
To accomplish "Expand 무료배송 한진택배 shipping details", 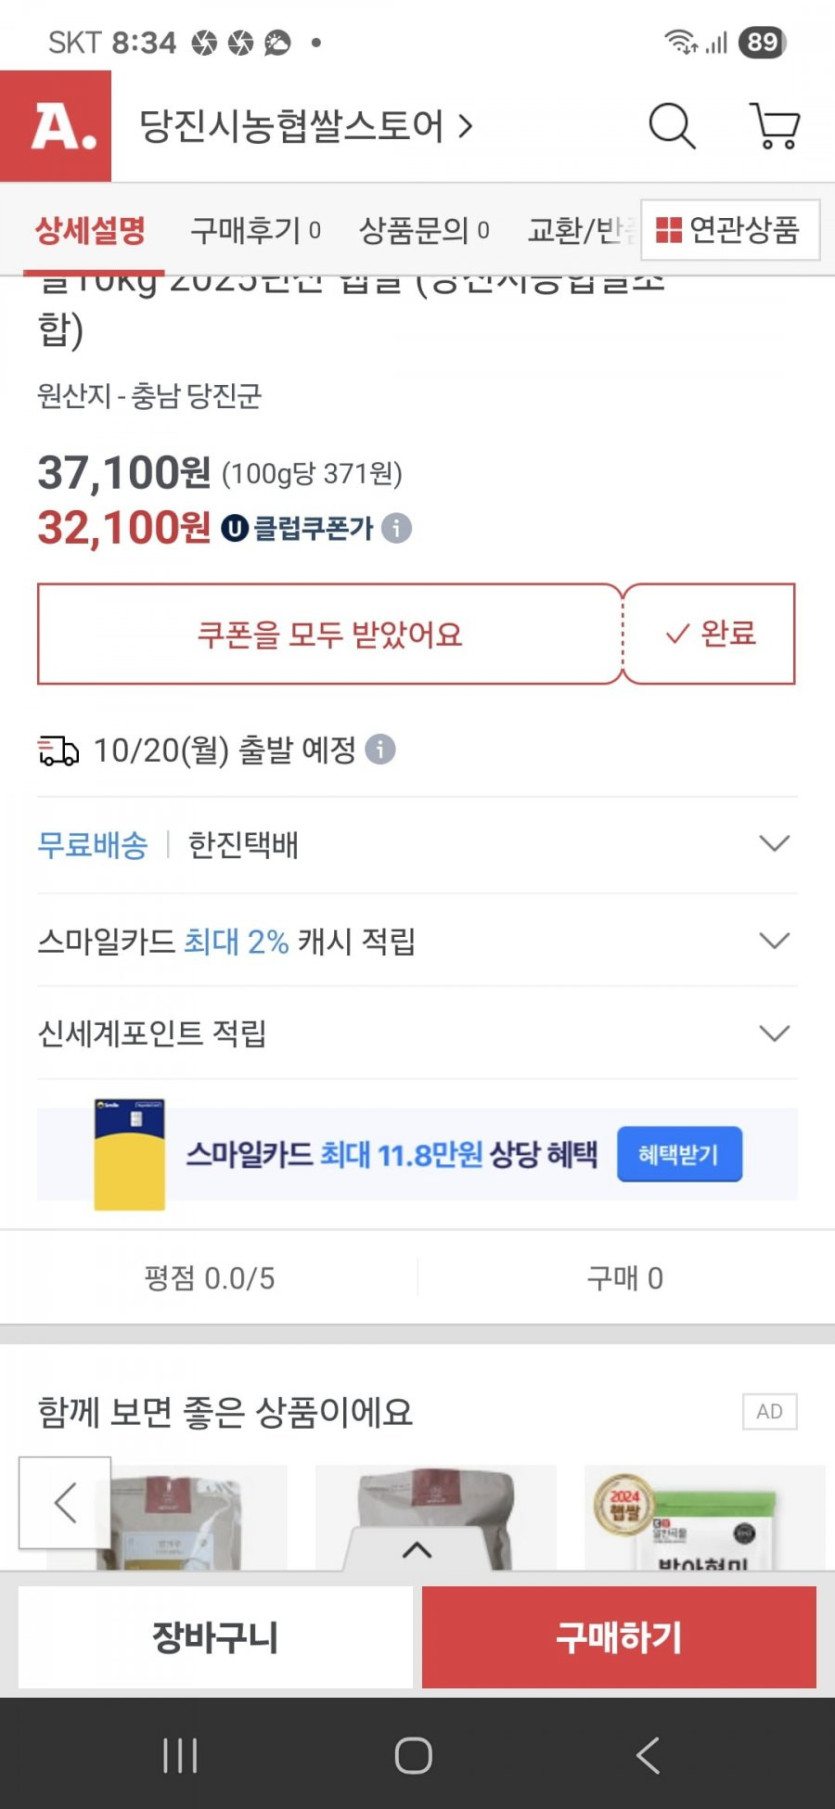I will coord(774,844).
